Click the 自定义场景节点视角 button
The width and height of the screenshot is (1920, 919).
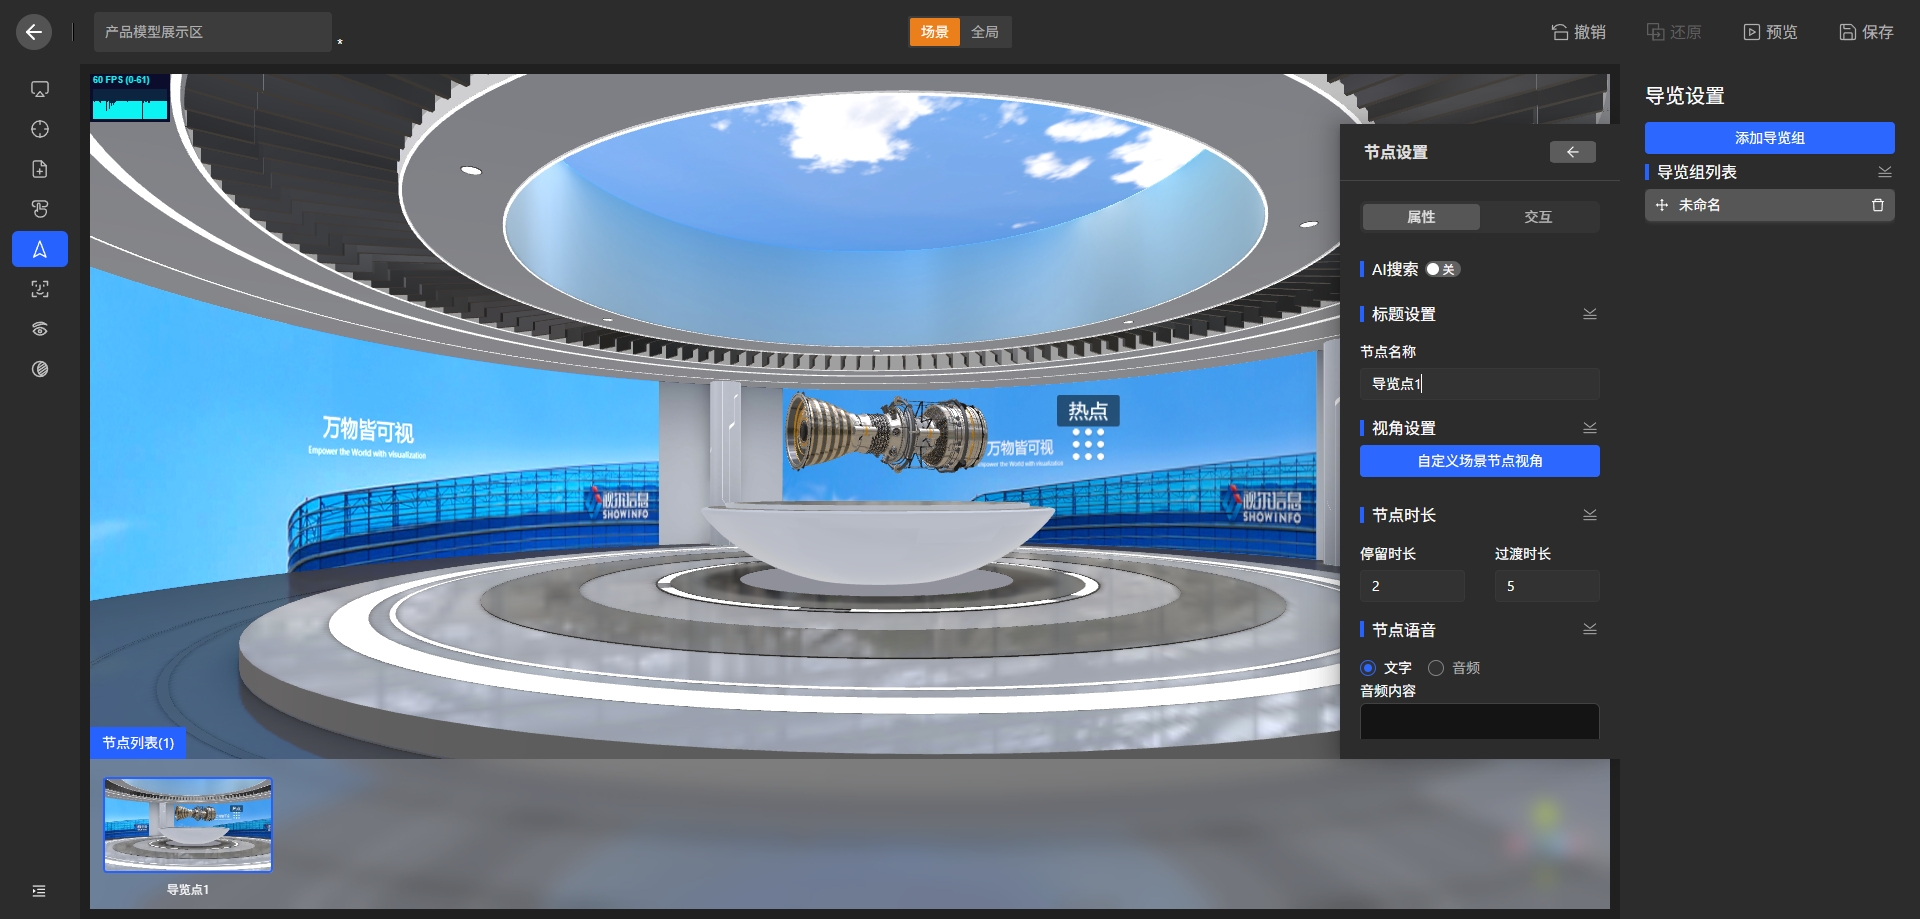coord(1479,461)
